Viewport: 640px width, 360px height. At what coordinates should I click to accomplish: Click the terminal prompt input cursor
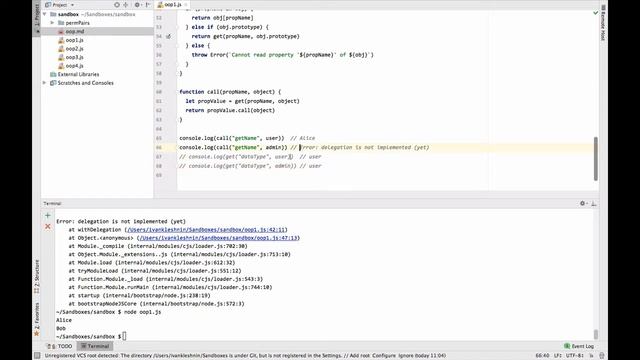[x=124, y=336]
